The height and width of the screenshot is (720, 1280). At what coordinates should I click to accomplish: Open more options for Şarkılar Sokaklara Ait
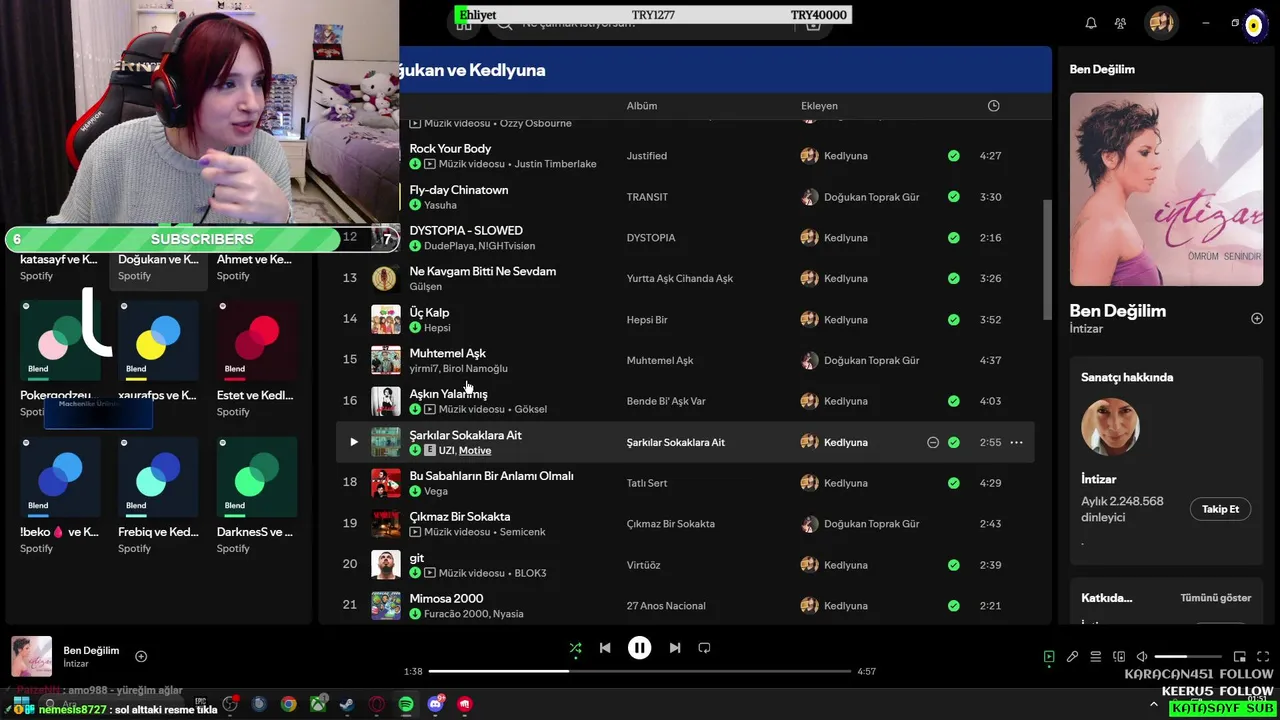pyautogui.click(x=1016, y=442)
